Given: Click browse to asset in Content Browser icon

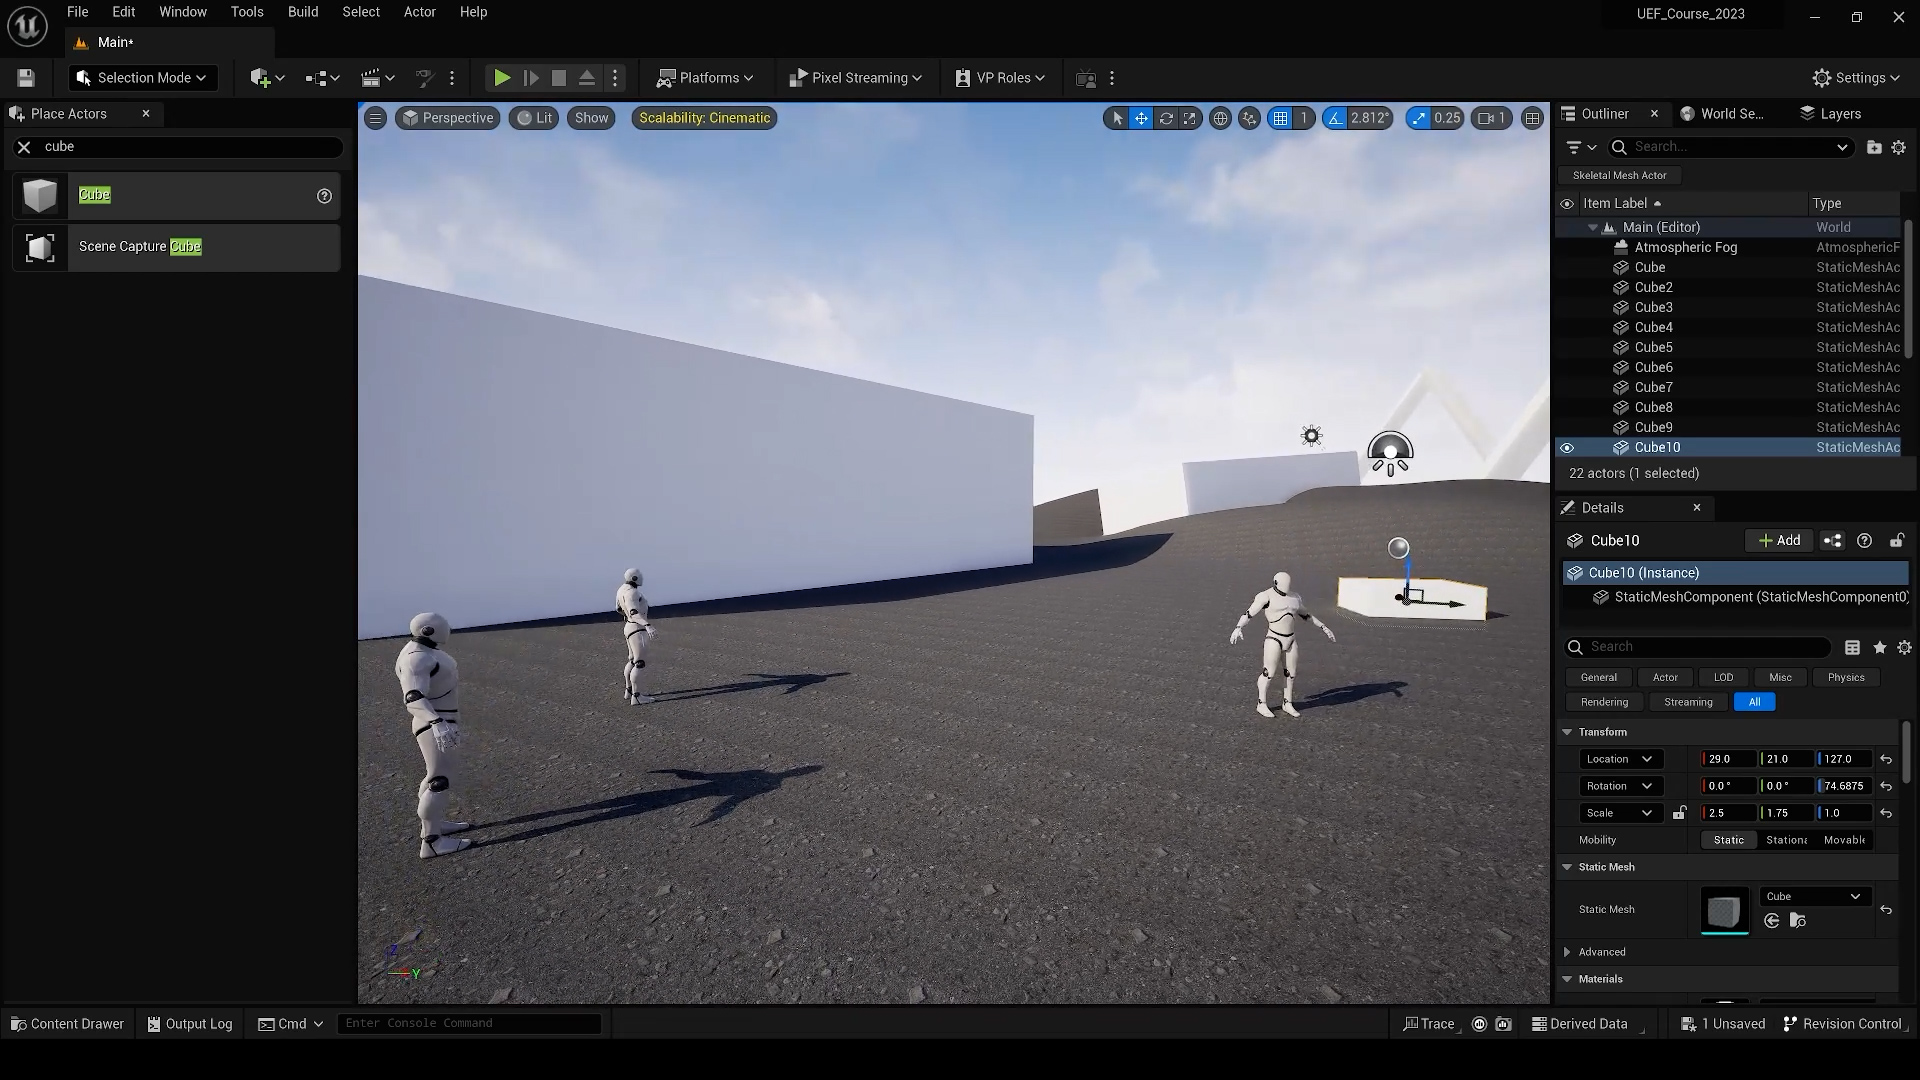Looking at the screenshot, I should click(1798, 921).
